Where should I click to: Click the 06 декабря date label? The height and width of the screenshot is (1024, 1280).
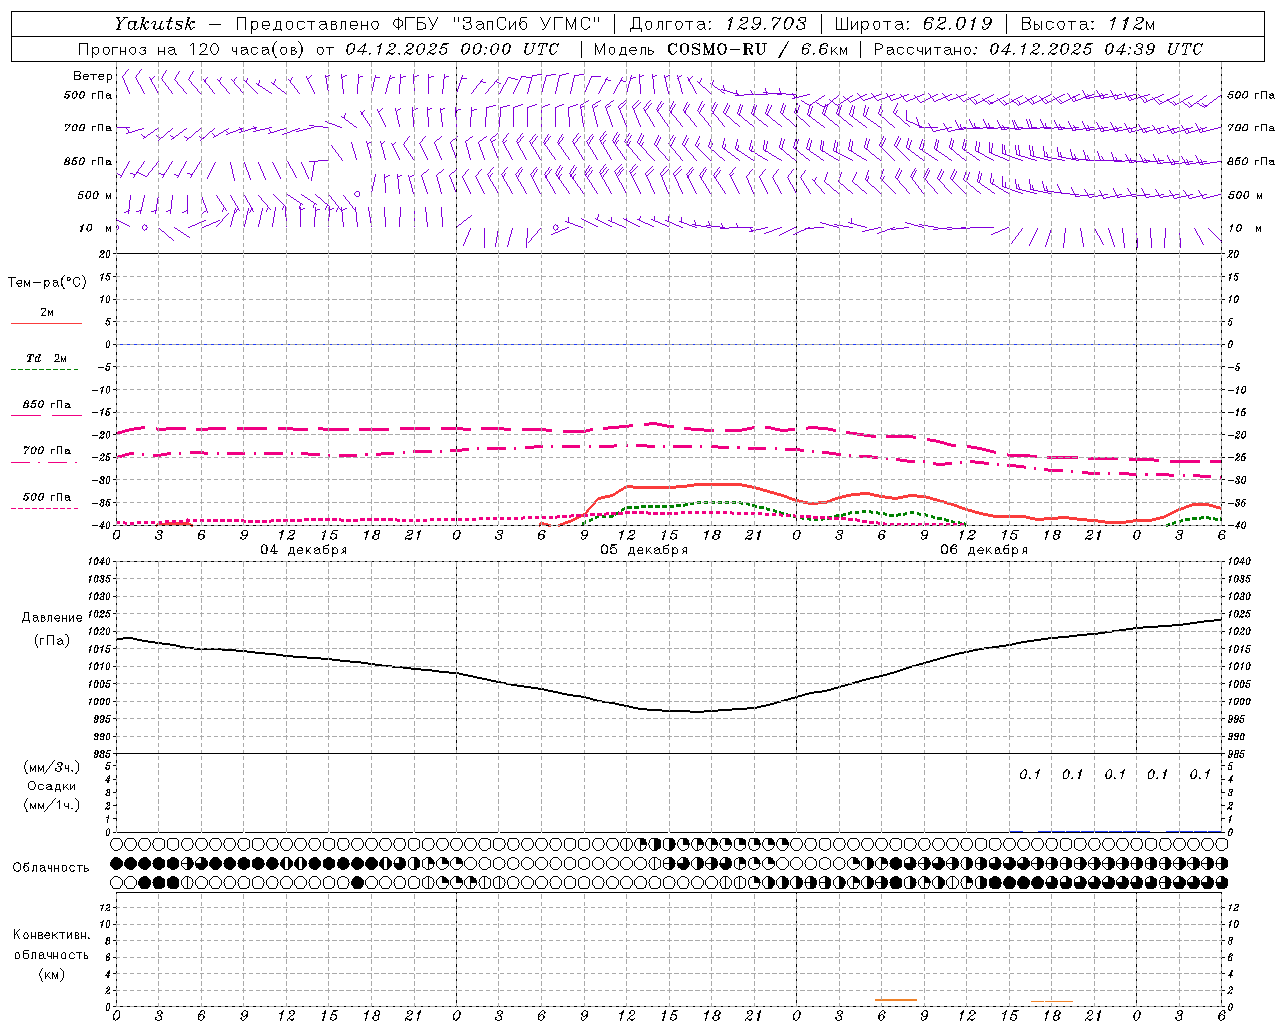(x=984, y=550)
